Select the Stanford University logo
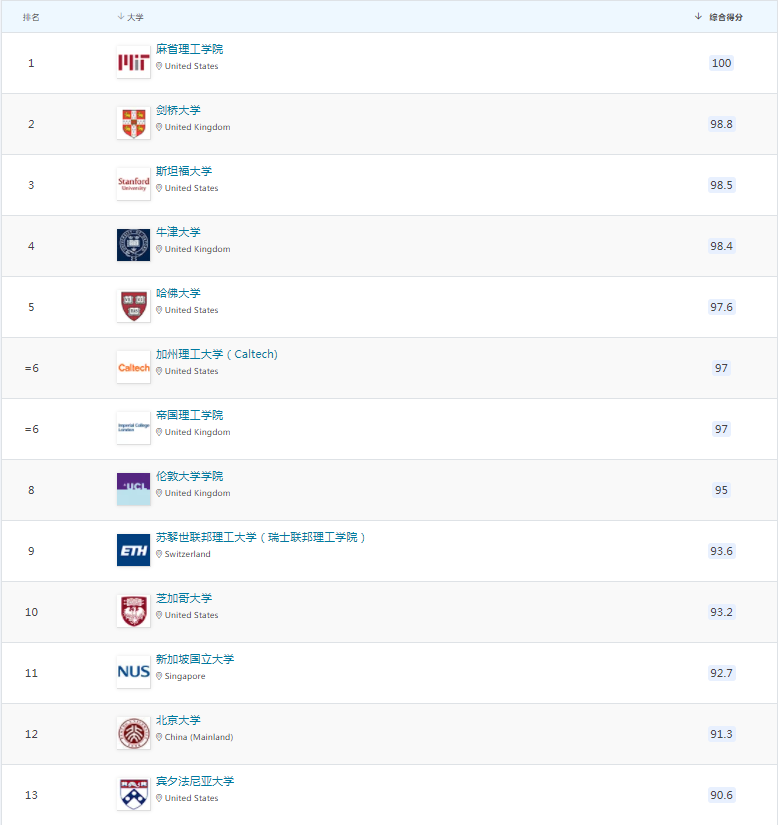Viewport: 778px width, 825px height. coord(134,185)
